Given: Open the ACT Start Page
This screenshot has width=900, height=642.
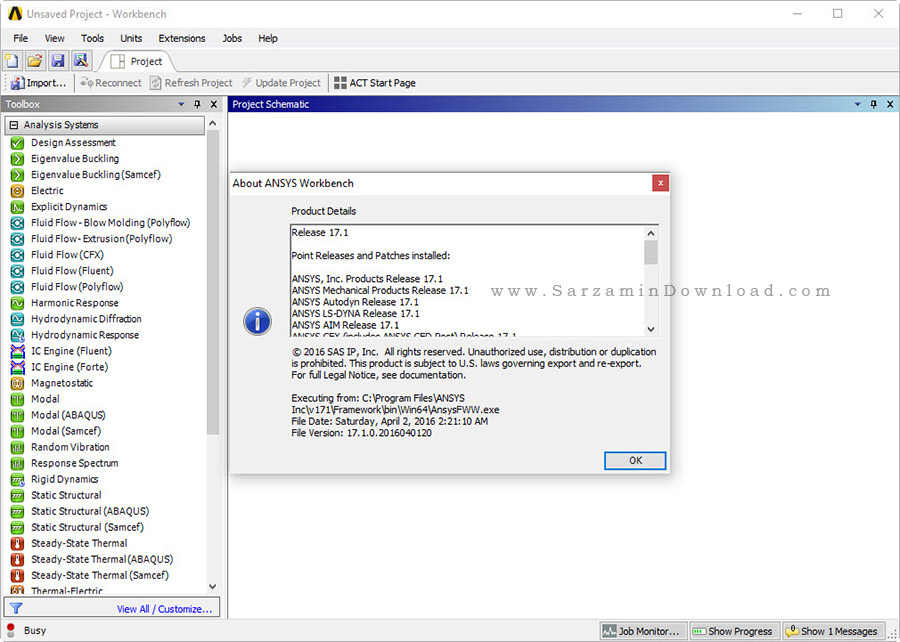Looking at the screenshot, I should point(375,83).
